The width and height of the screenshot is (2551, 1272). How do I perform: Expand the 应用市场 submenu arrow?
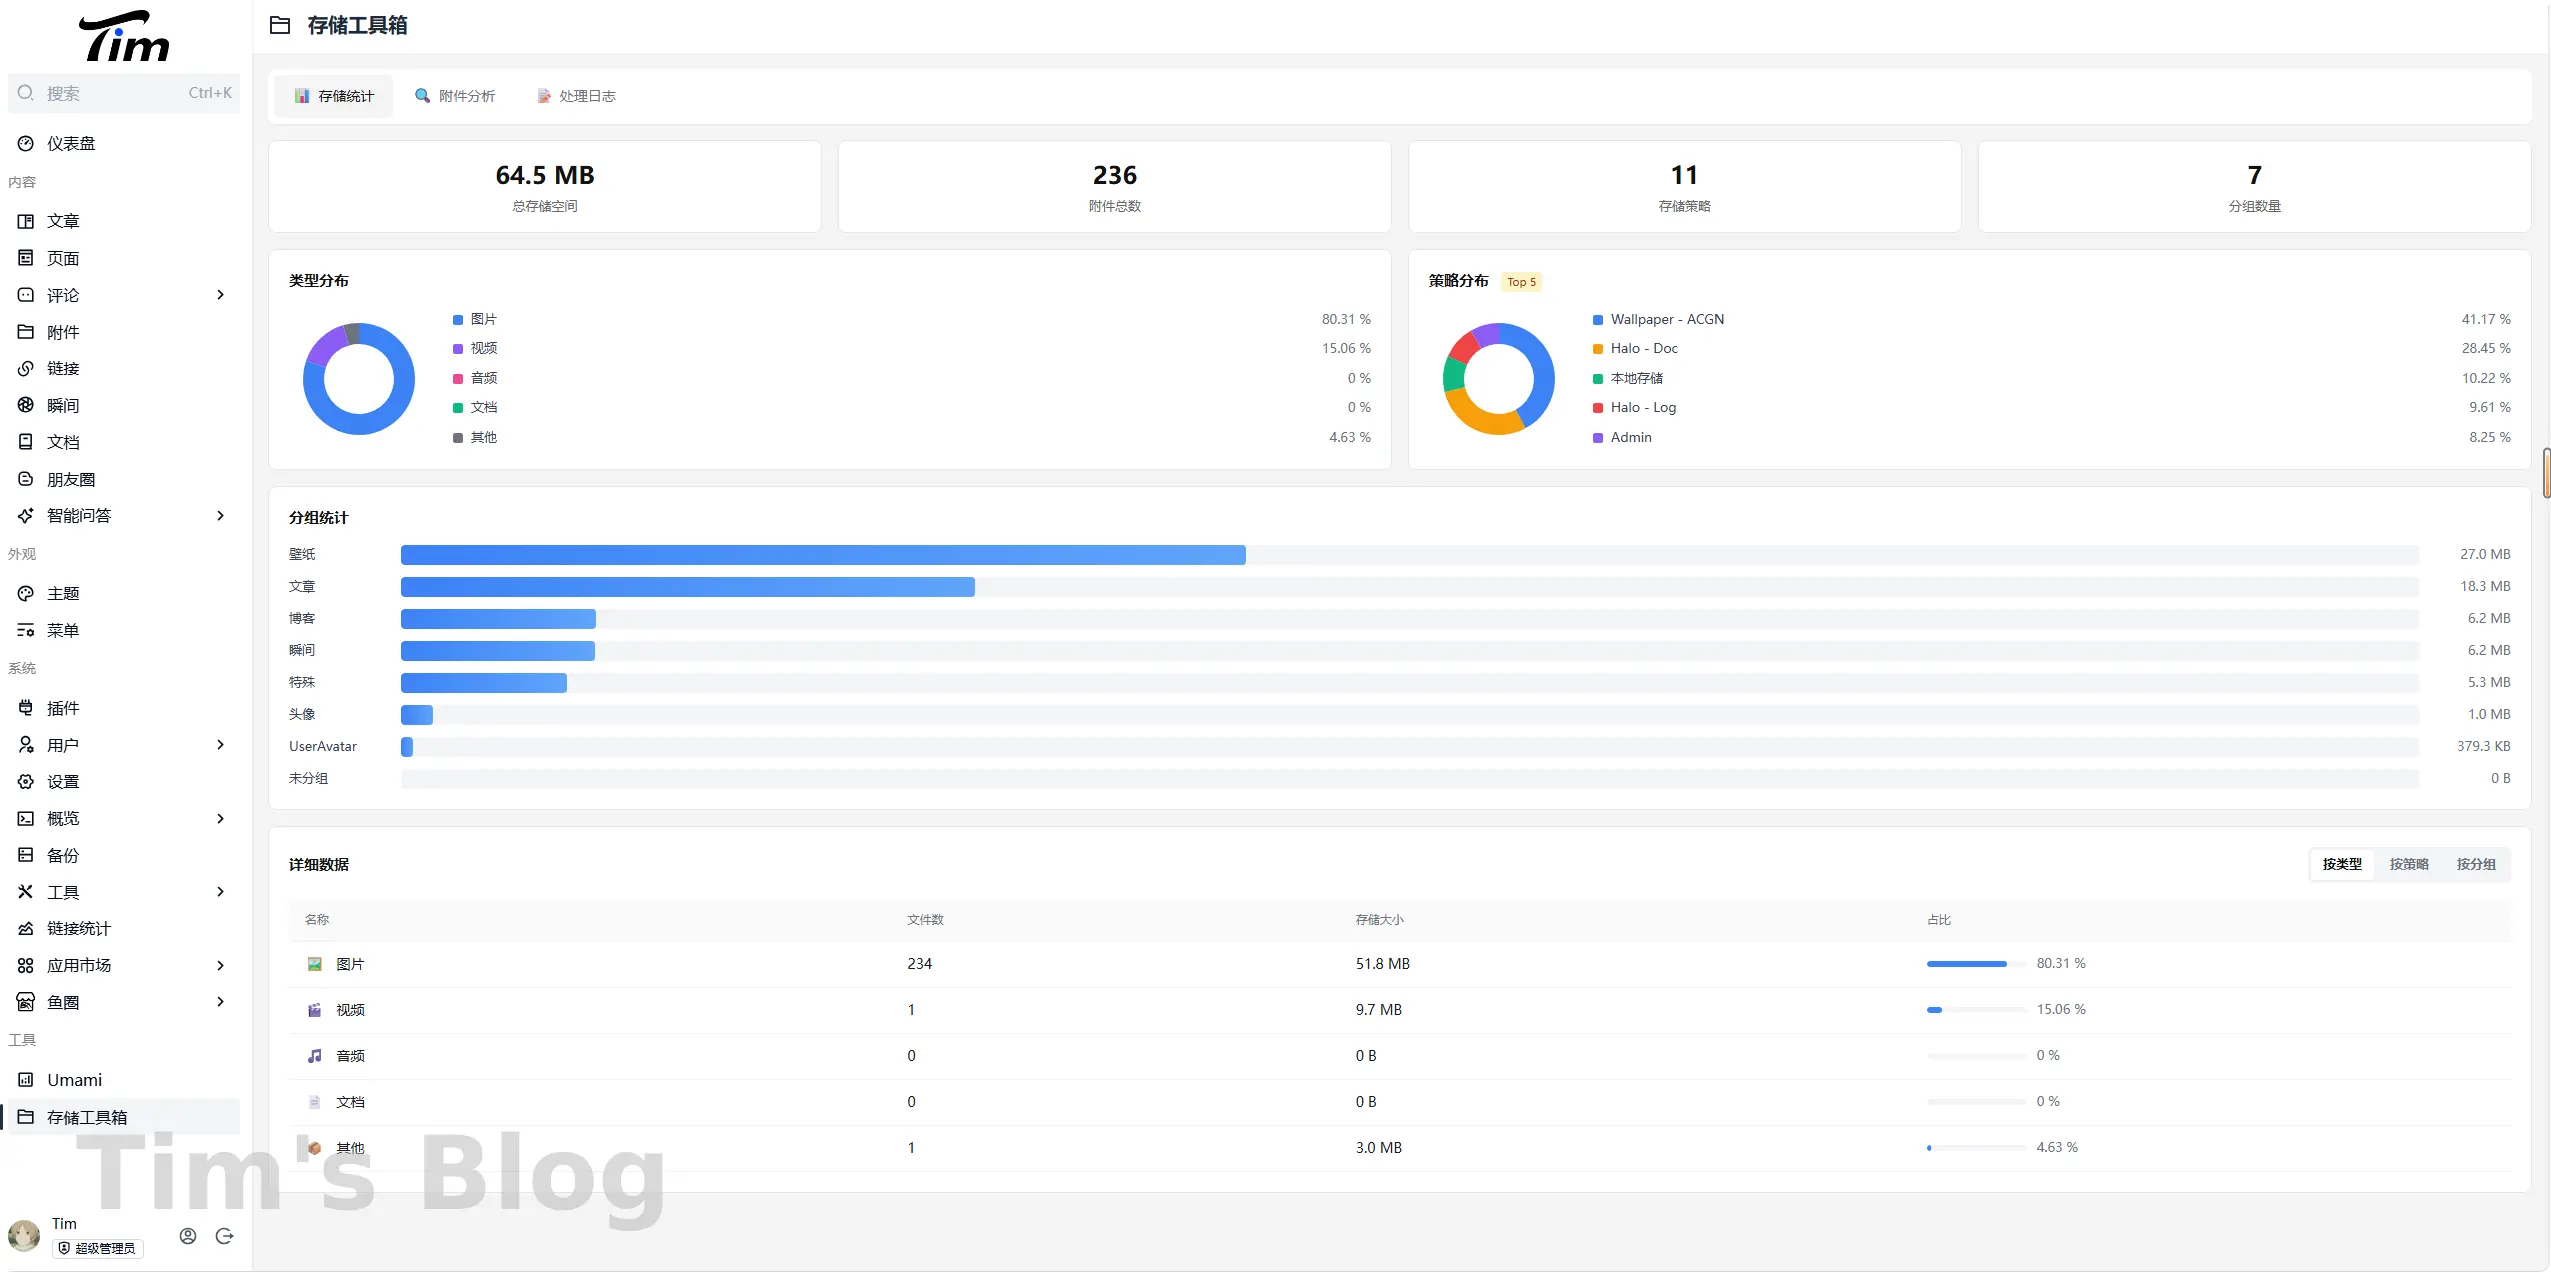point(220,965)
